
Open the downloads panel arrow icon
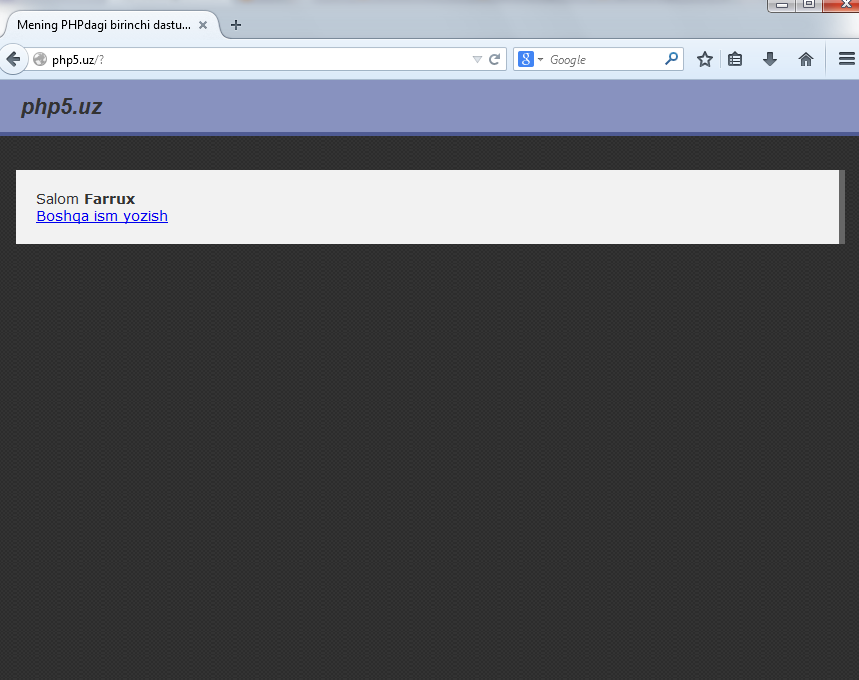pos(769,59)
